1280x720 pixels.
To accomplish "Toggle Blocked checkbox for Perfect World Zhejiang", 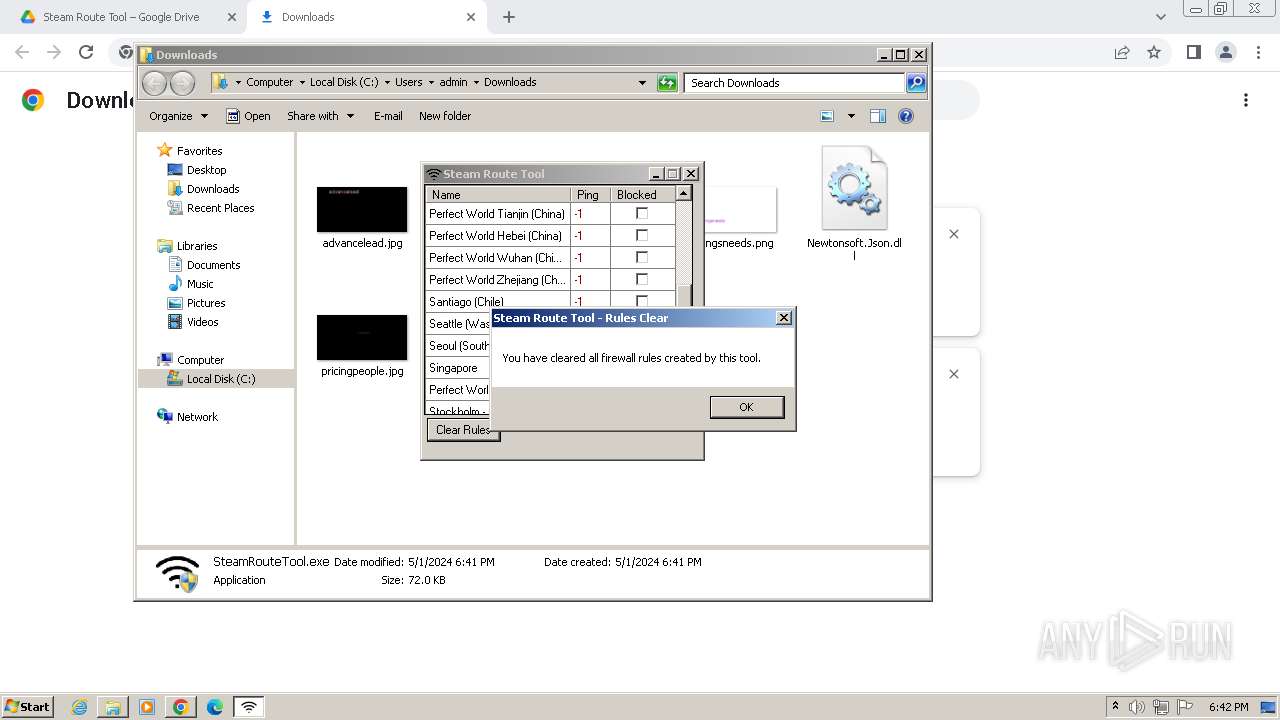I will [x=642, y=279].
